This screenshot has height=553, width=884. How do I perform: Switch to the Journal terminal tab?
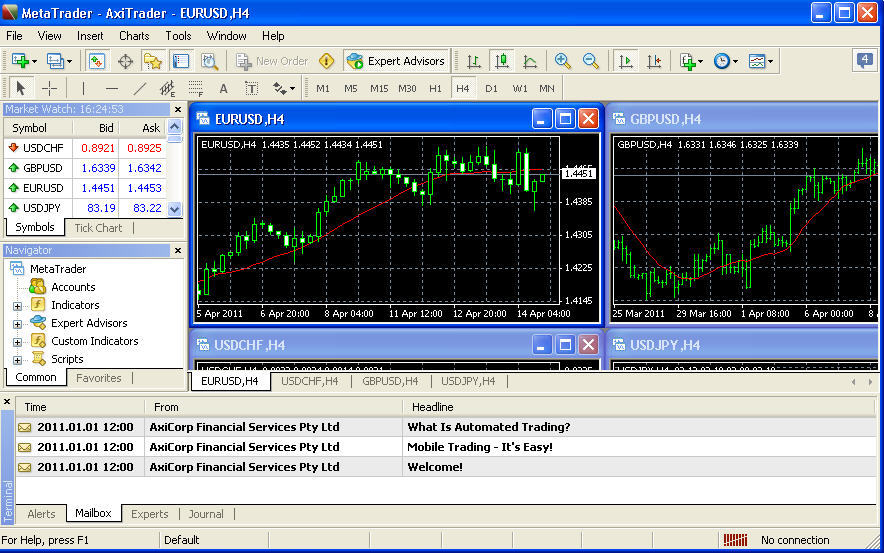(206, 514)
